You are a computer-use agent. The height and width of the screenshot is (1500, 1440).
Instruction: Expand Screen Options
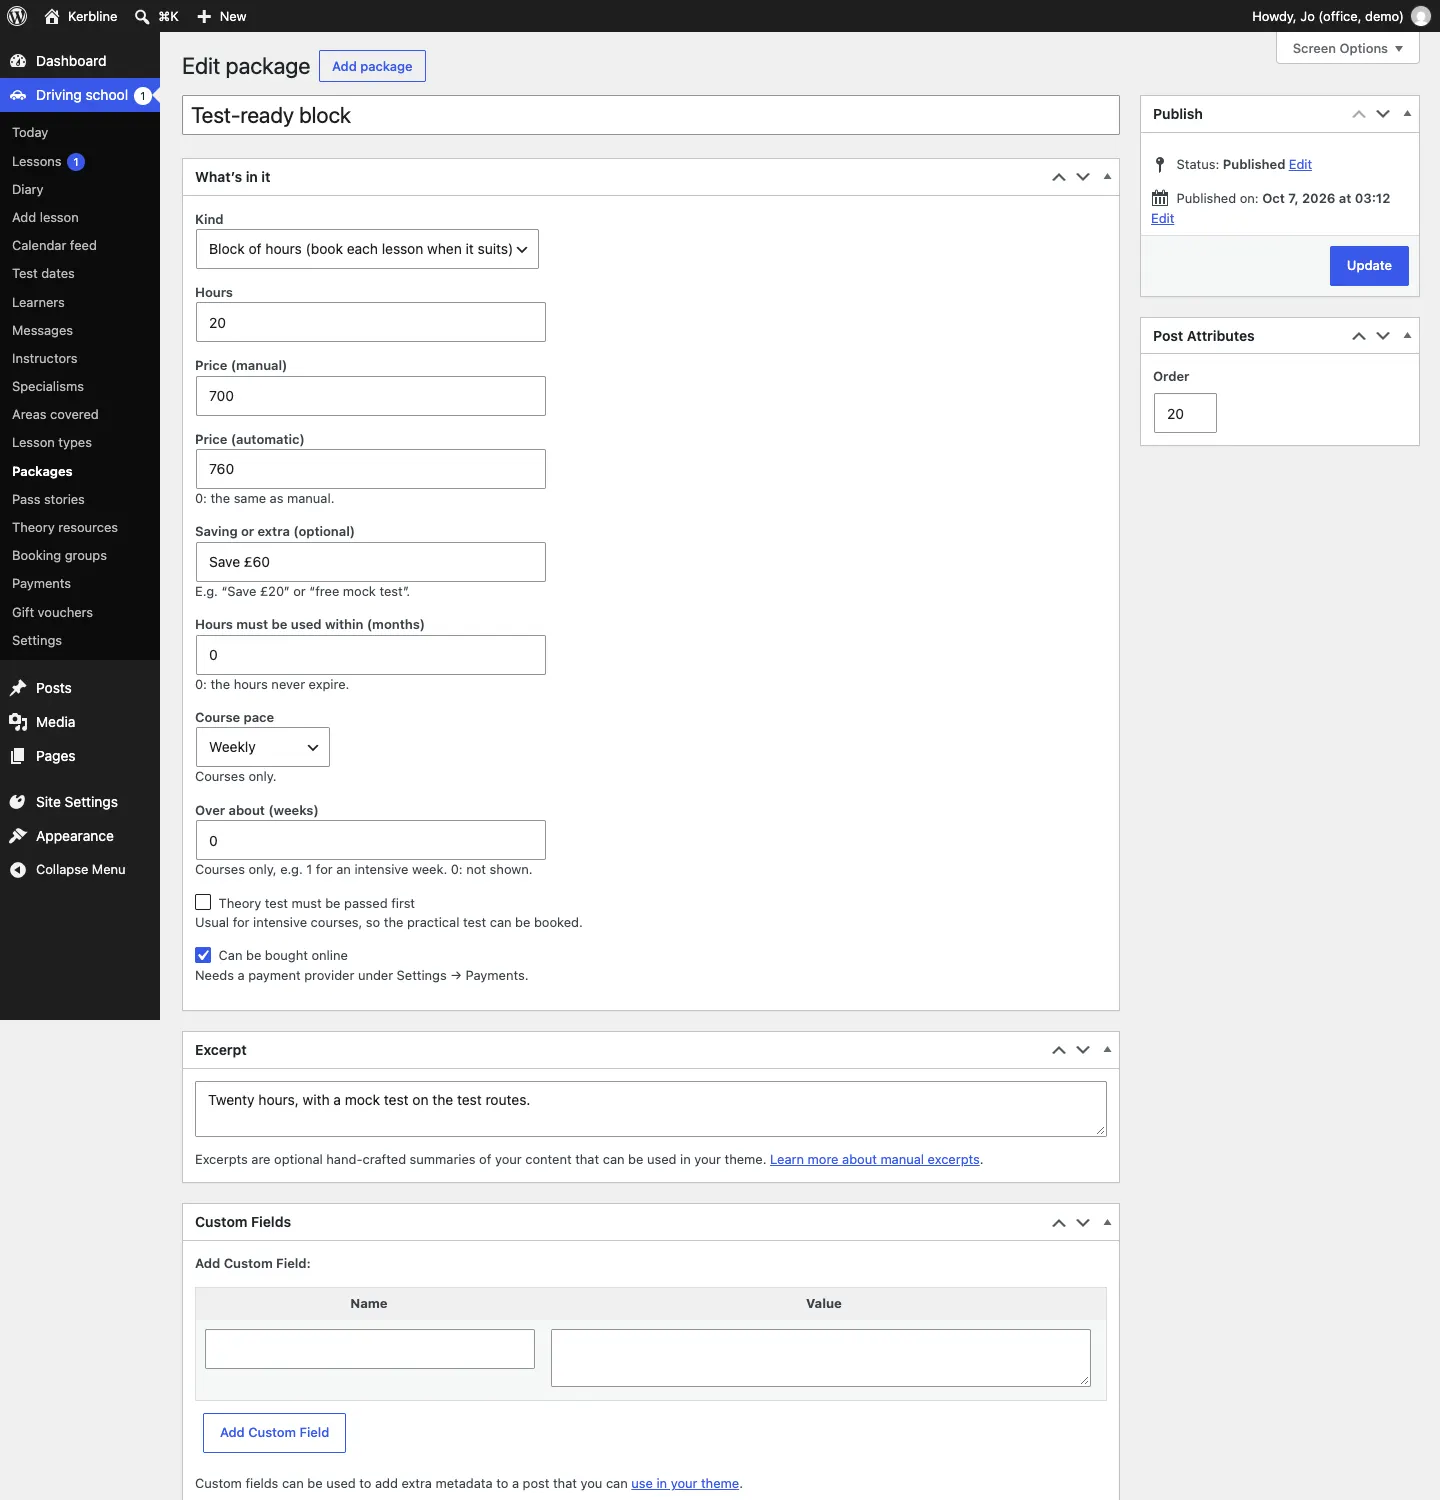(x=1348, y=48)
